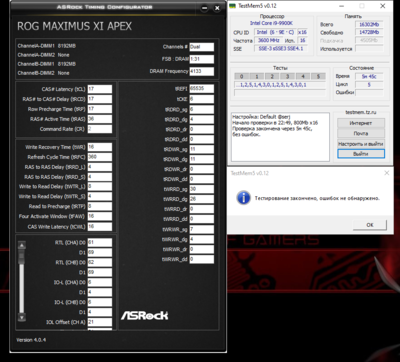
Task: Click the scrollbar down arrow in RTL panel
Action: click(x=22, y=317)
